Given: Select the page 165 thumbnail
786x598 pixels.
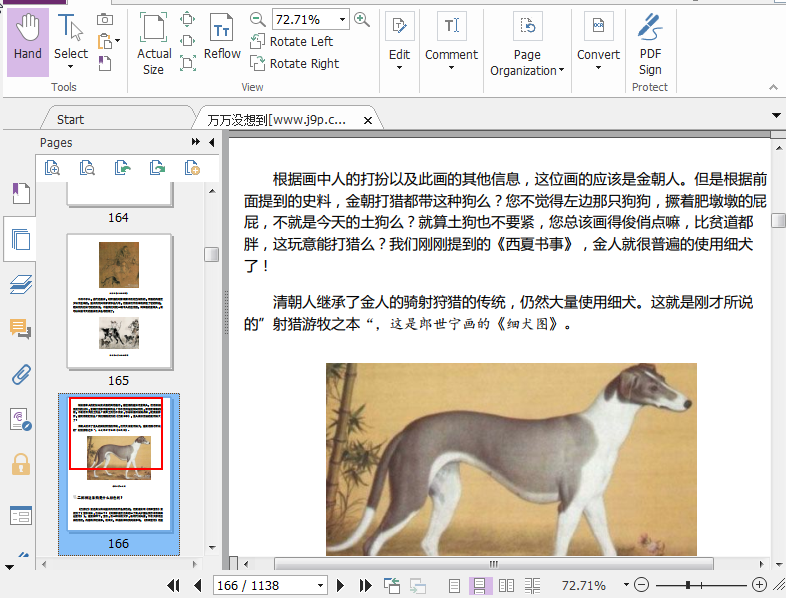Looking at the screenshot, I should point(119,302).
